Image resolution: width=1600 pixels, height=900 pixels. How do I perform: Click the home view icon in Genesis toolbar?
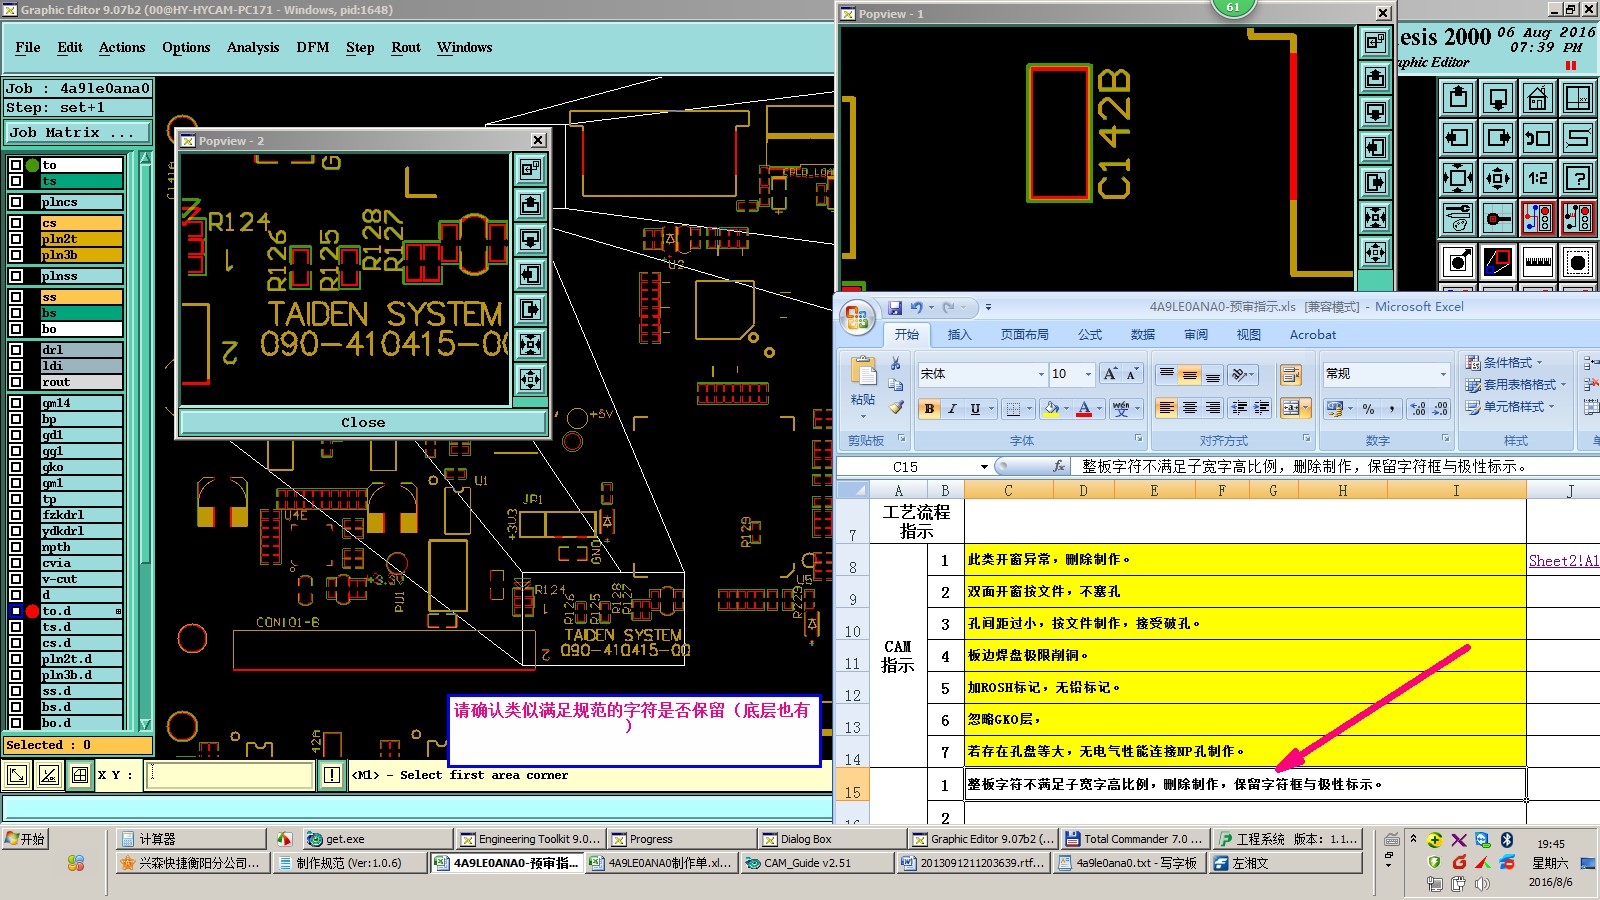[x=1538, y=98]
